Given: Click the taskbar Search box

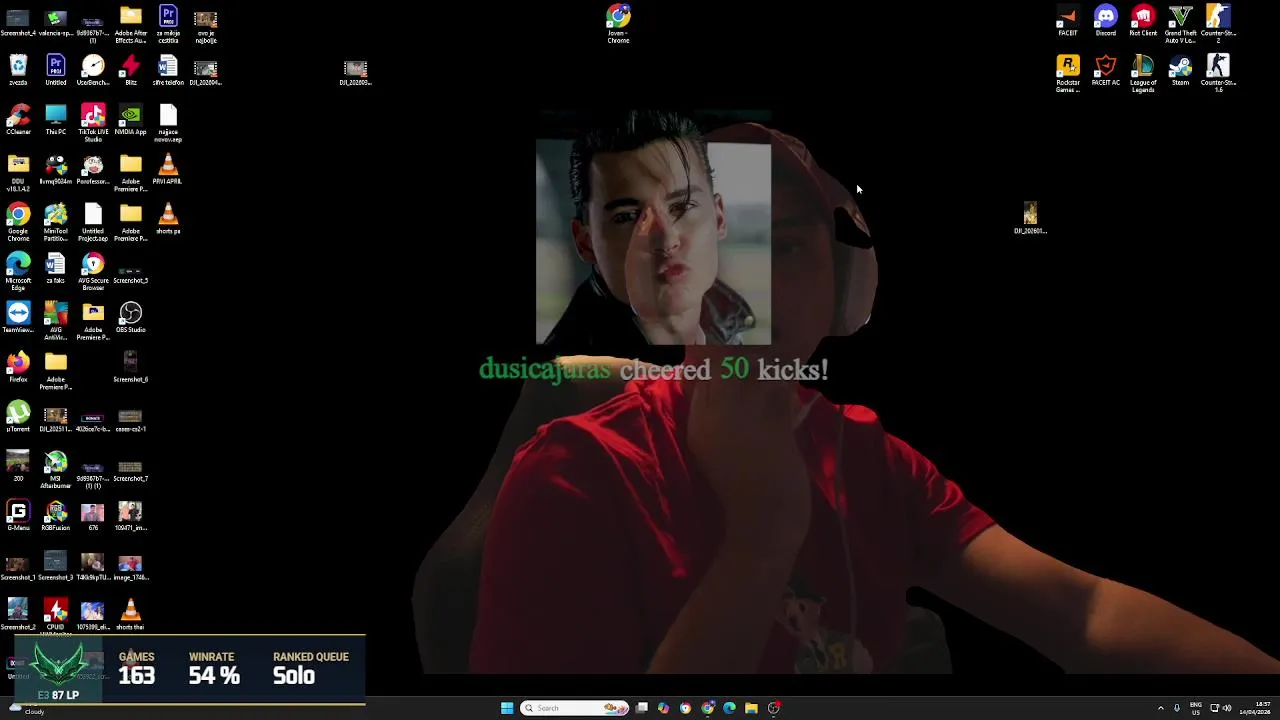Looking at the screenshot, I should click(575, 708).
